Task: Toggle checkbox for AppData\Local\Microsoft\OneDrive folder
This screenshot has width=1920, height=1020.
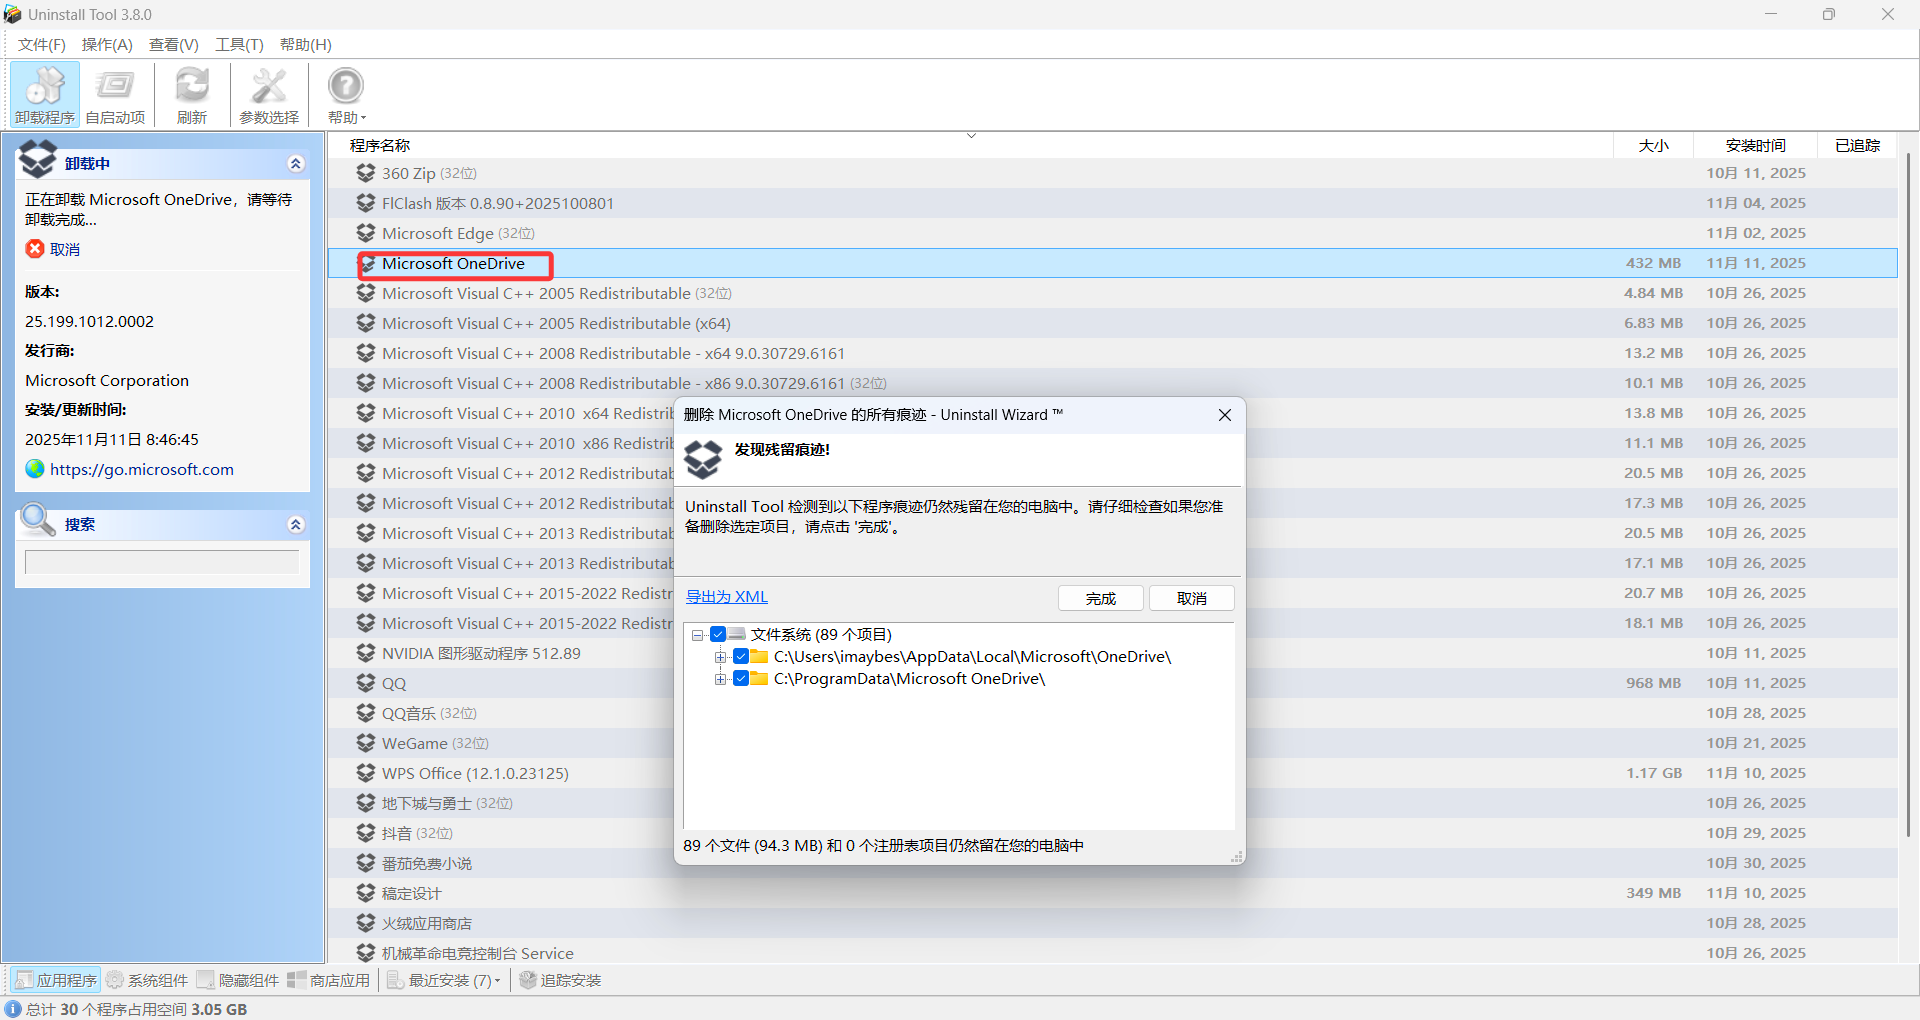Action: (741, 656)
